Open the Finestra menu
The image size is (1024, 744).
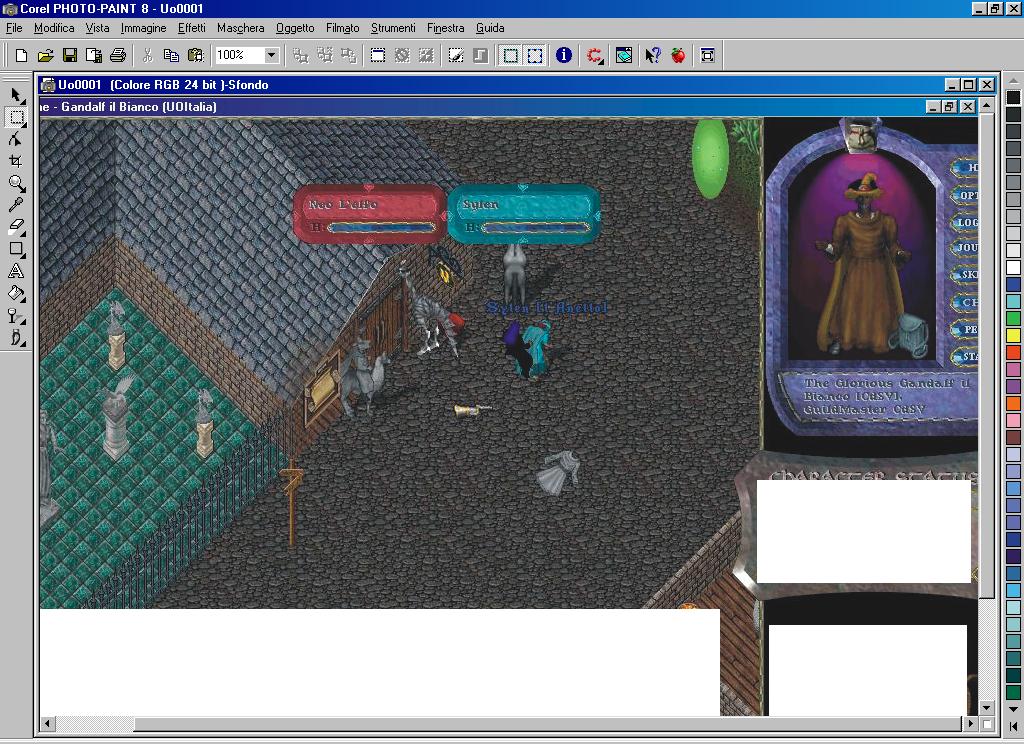coord(445,28)
